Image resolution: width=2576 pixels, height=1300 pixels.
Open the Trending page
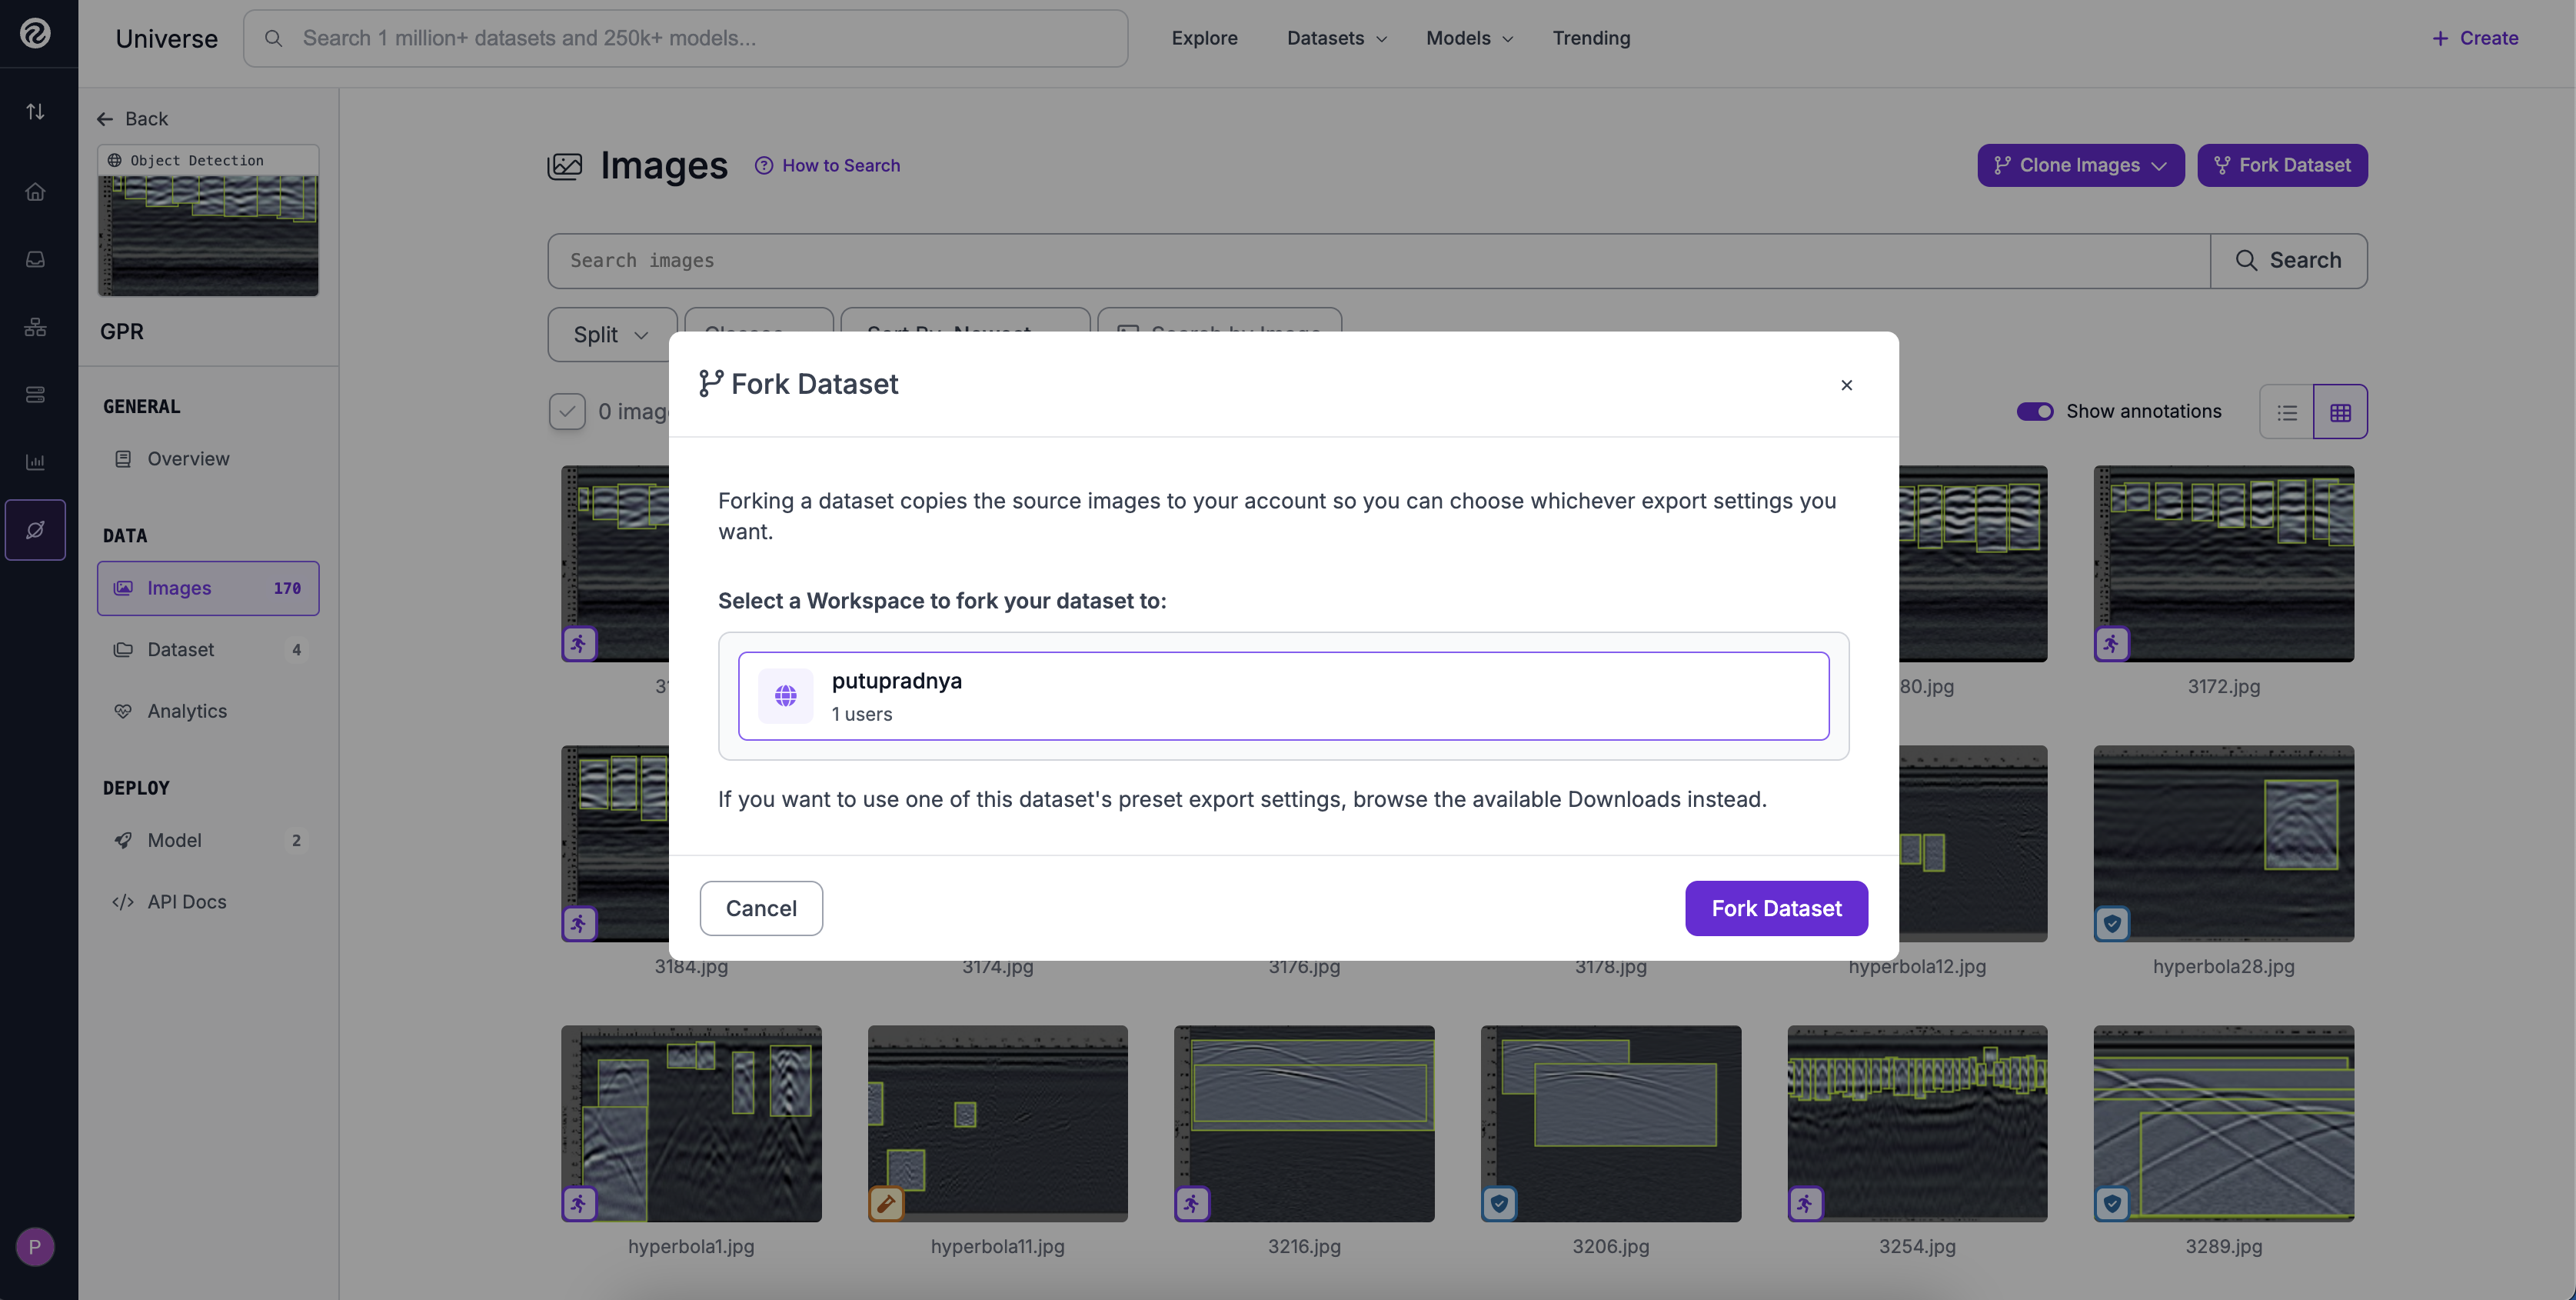pyautogui.click(x=1592, y=38)
